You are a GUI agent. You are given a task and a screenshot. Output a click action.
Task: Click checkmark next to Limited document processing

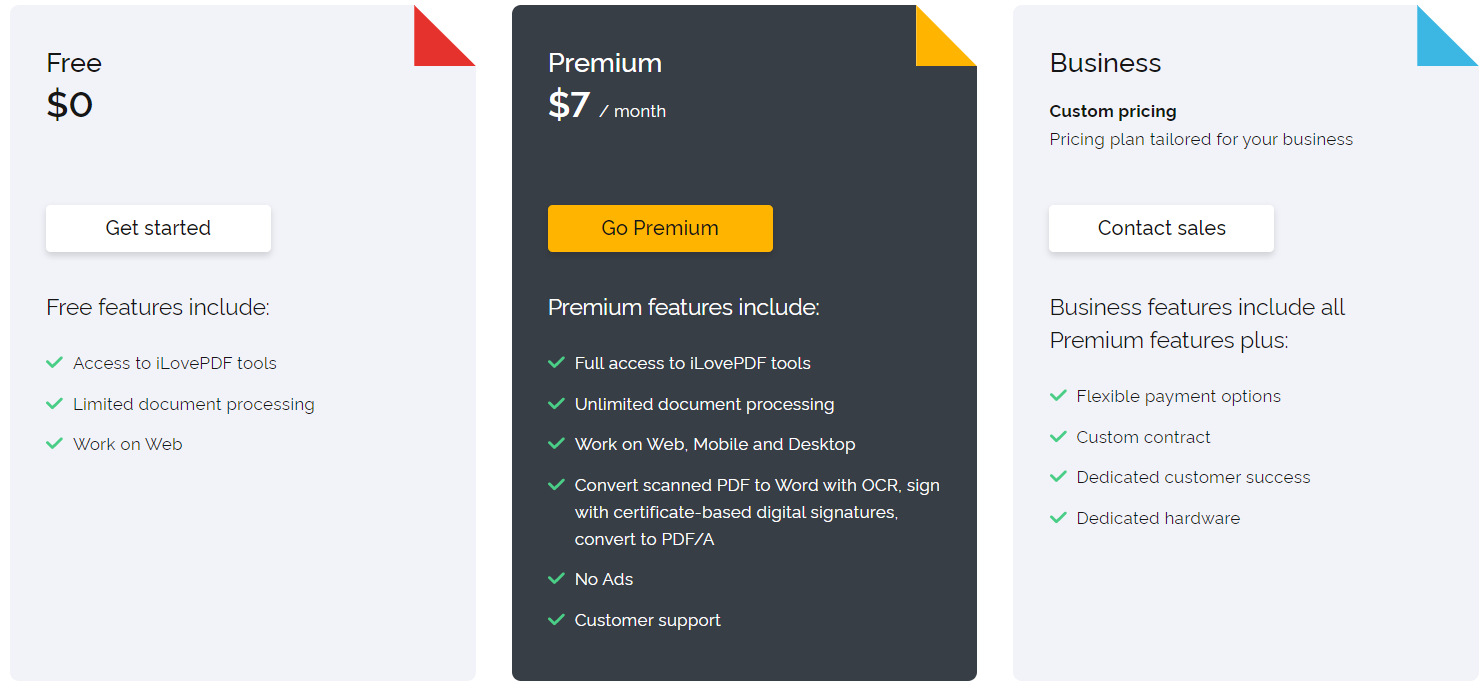tap(55, 404)
